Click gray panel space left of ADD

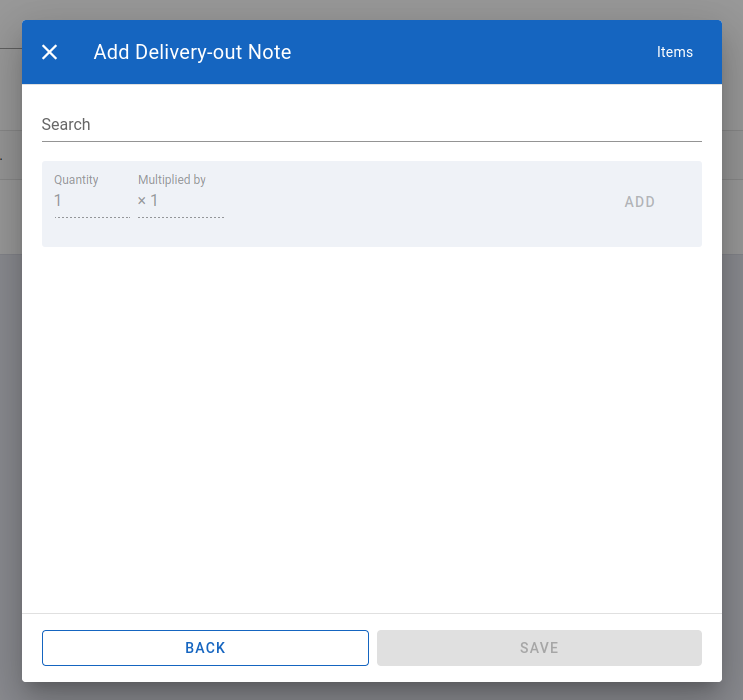click(x=420, y=204)
